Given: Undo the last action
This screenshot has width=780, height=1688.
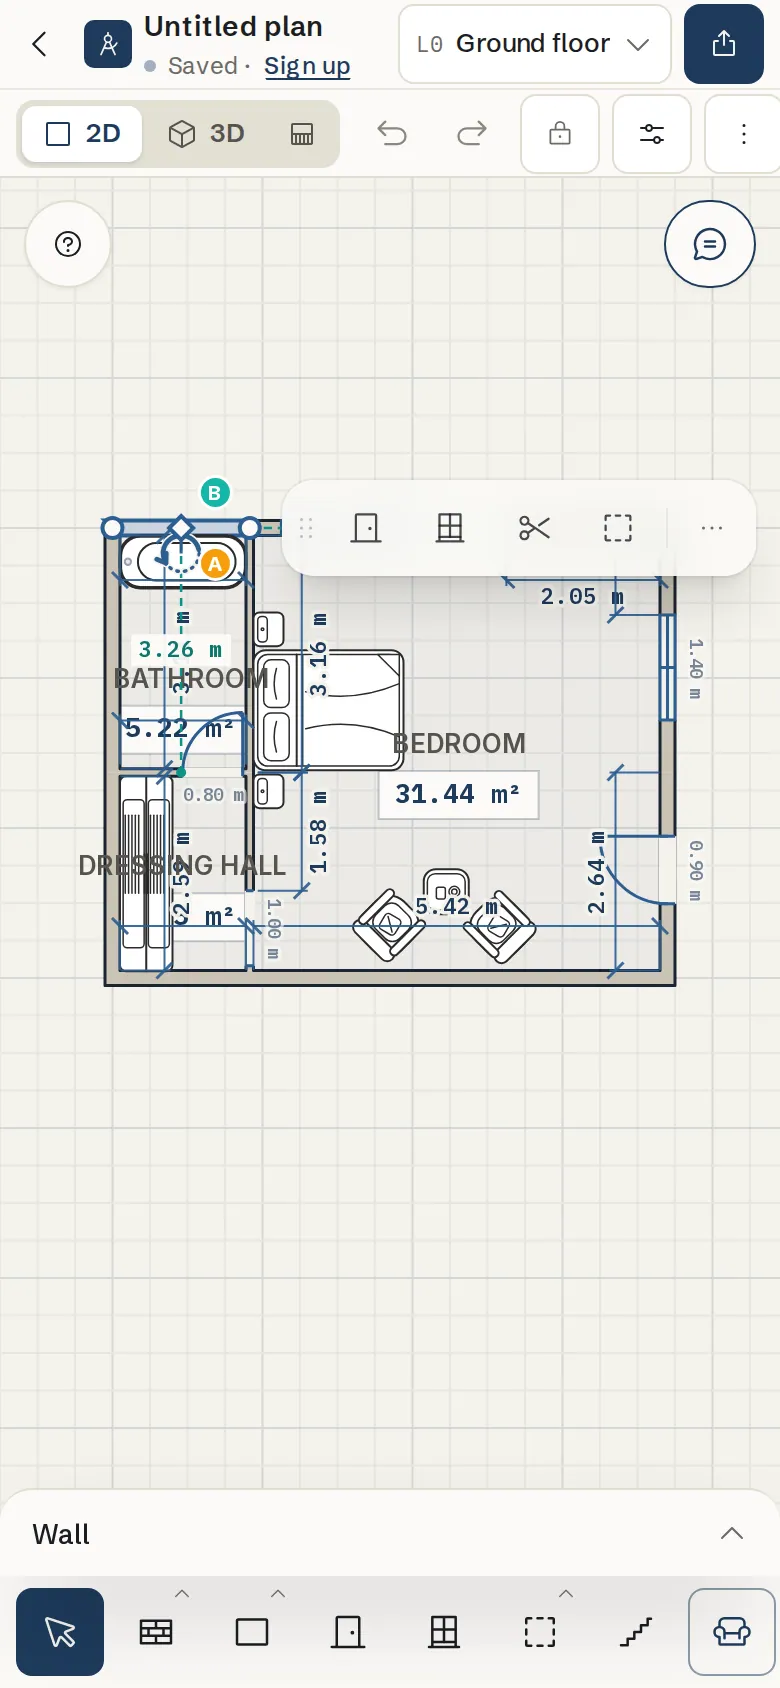Looking at the screenshot, I should pyautogui.click(x=392, y=134).
